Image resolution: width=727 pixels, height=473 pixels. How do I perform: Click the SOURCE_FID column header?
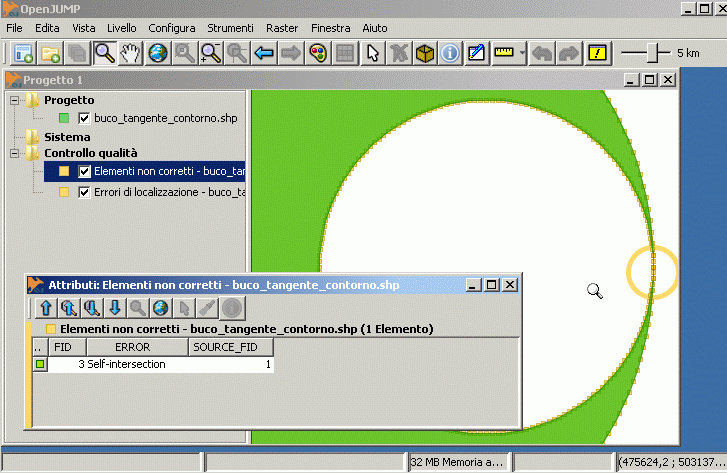pyautogui.click(x=230, y=347)
